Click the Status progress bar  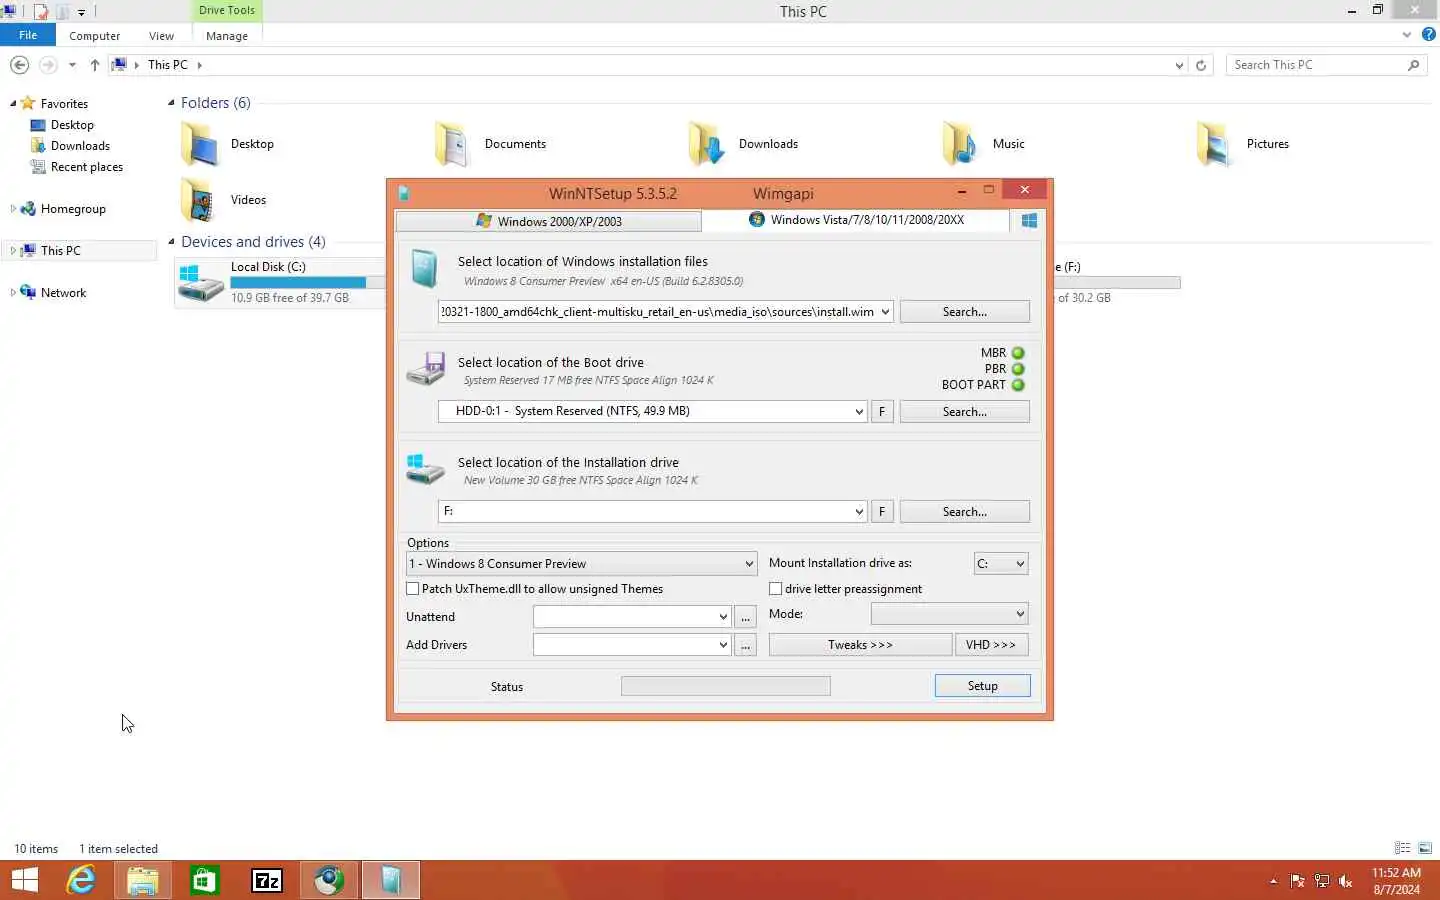(726, 686)
